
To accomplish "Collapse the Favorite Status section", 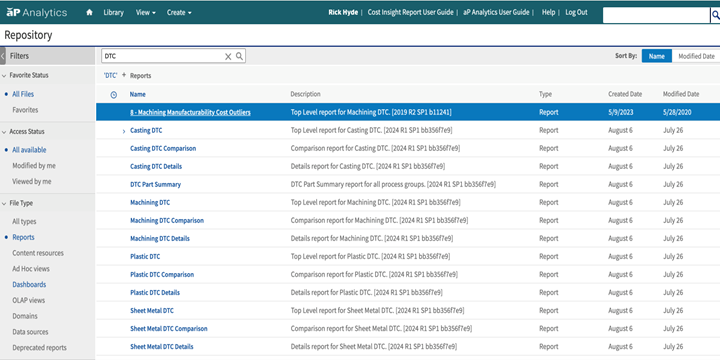I will [4, 75].
